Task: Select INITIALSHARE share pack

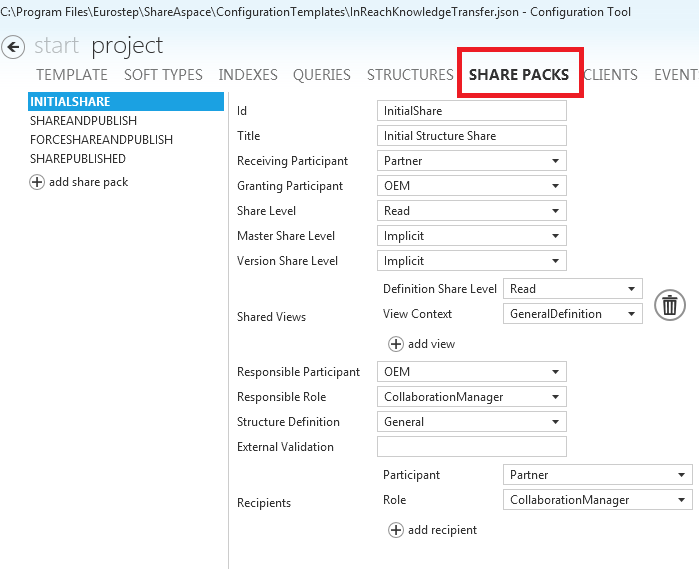Action: 126,102
